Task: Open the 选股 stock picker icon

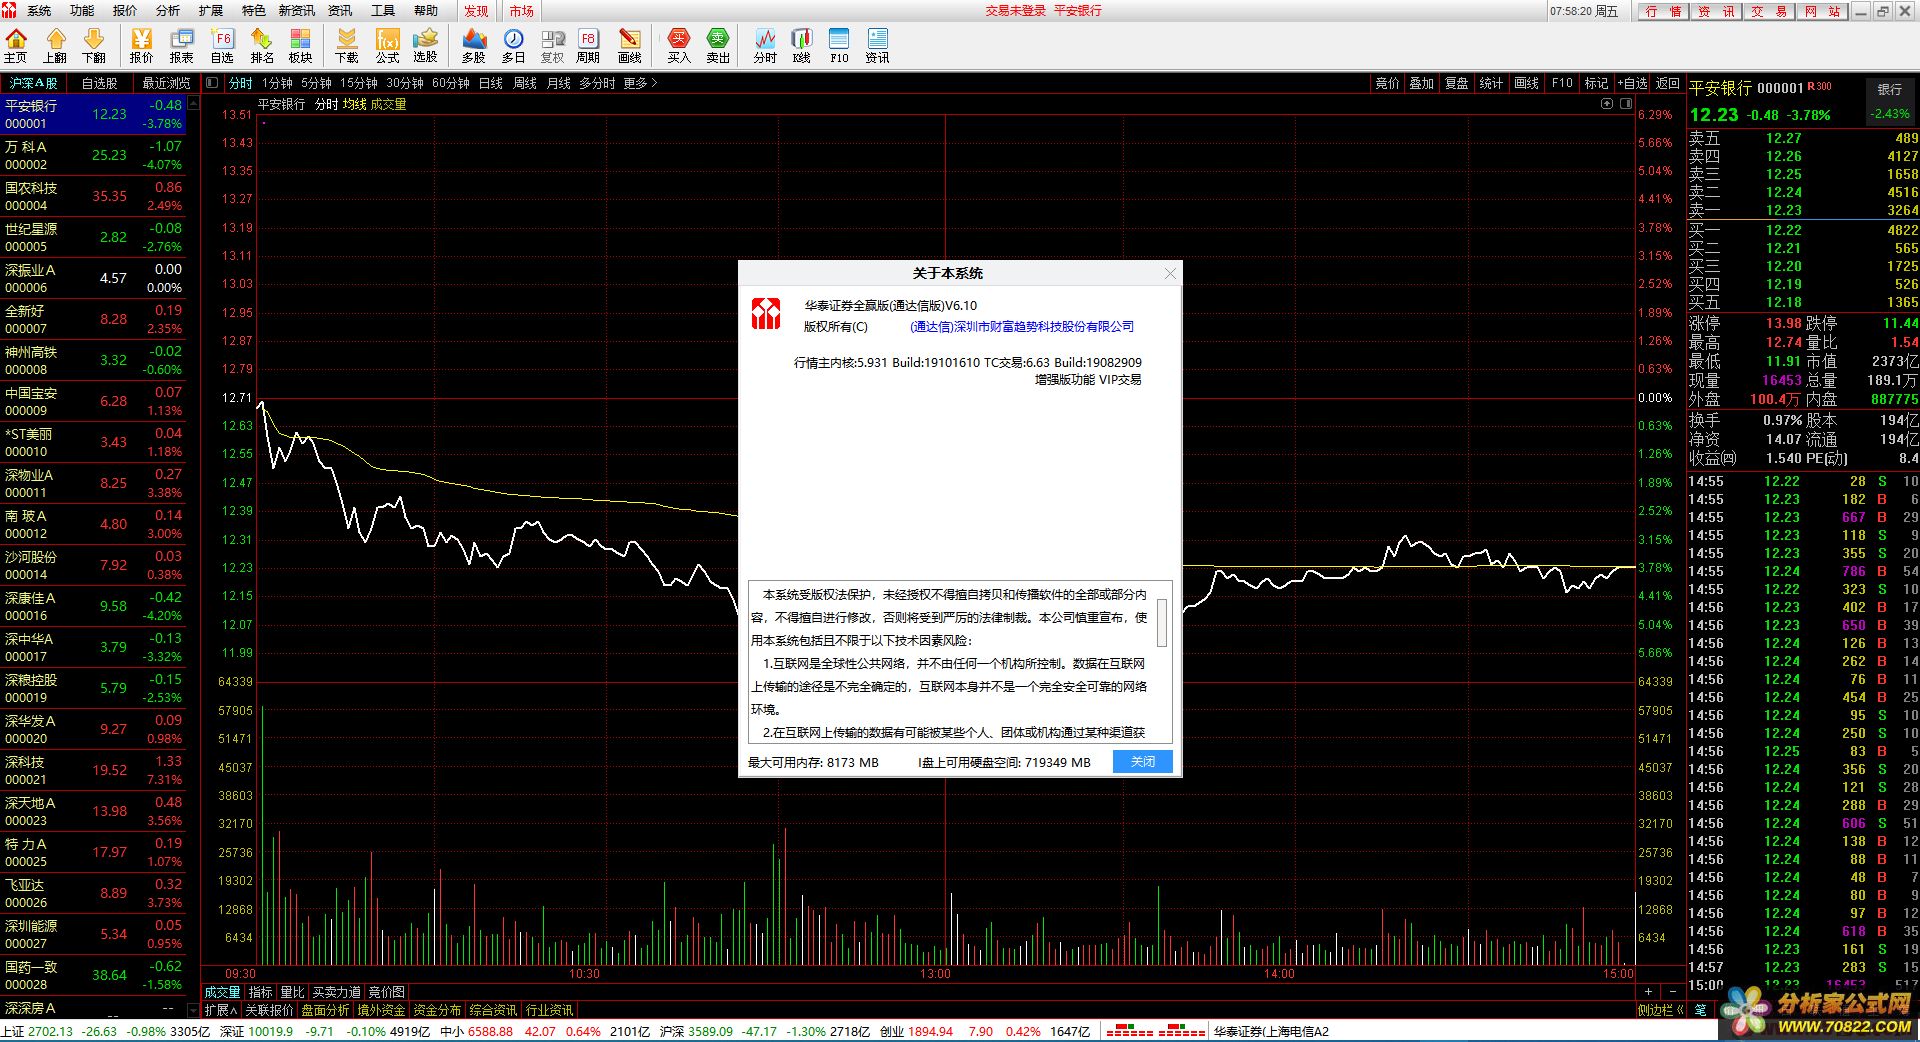Action: click(x=426, y=46)
